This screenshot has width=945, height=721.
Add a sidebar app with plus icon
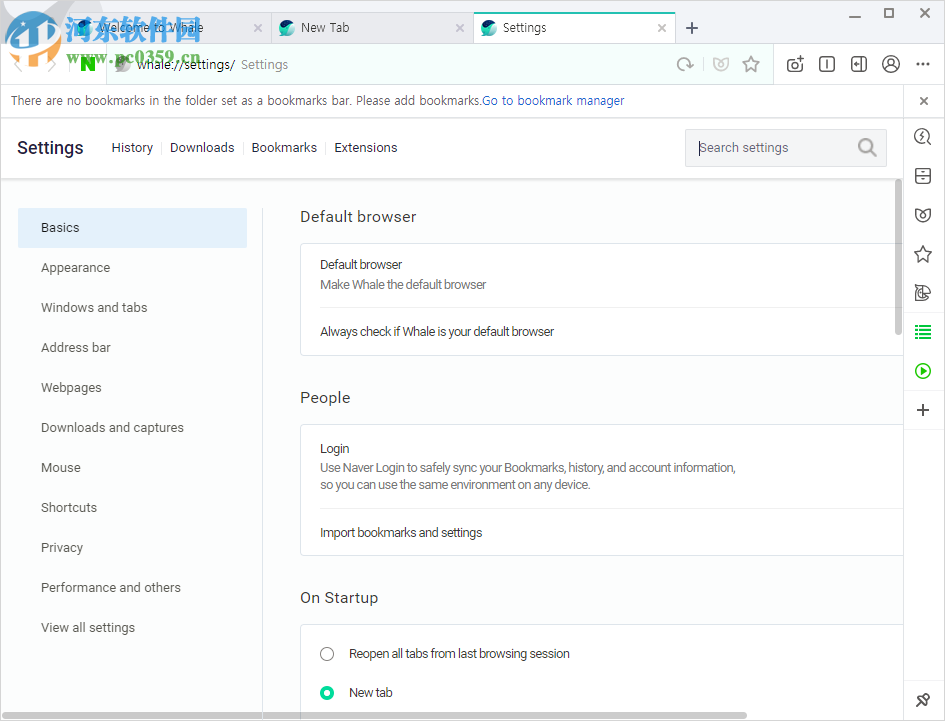point(923,410)
